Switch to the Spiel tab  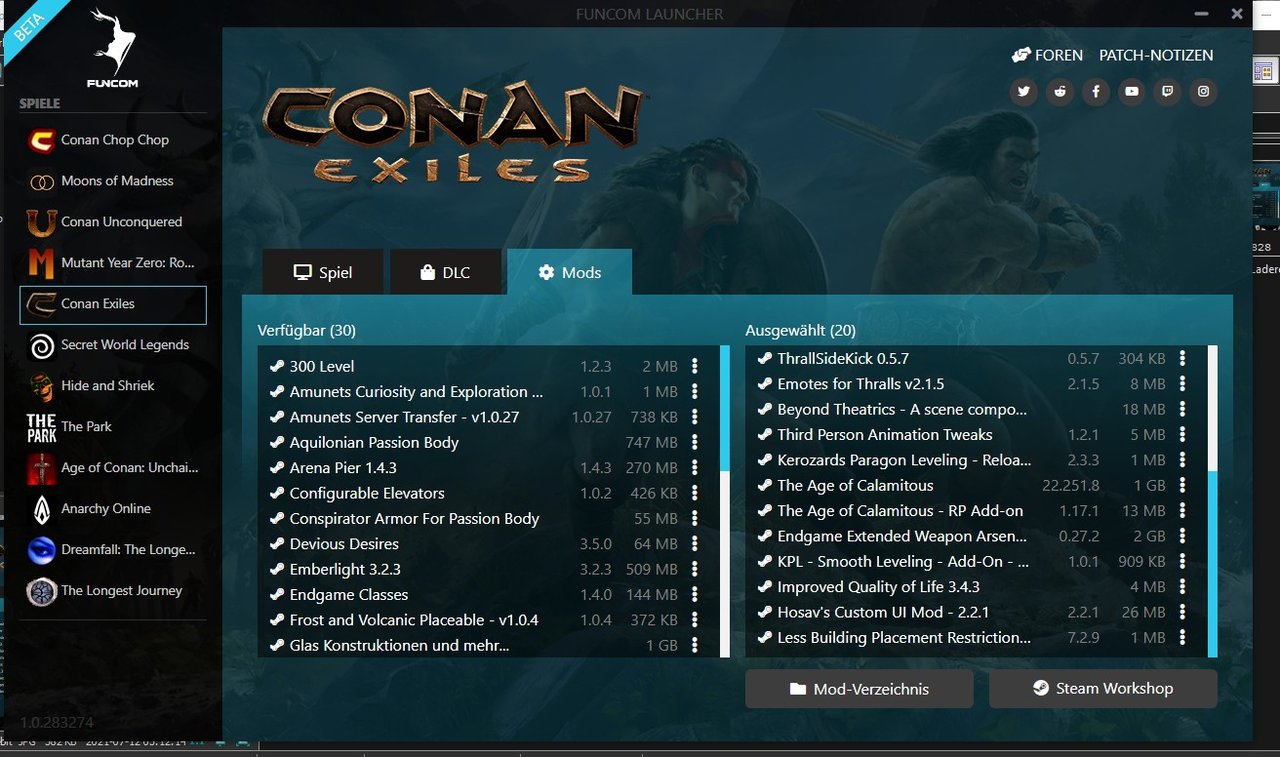323,272
